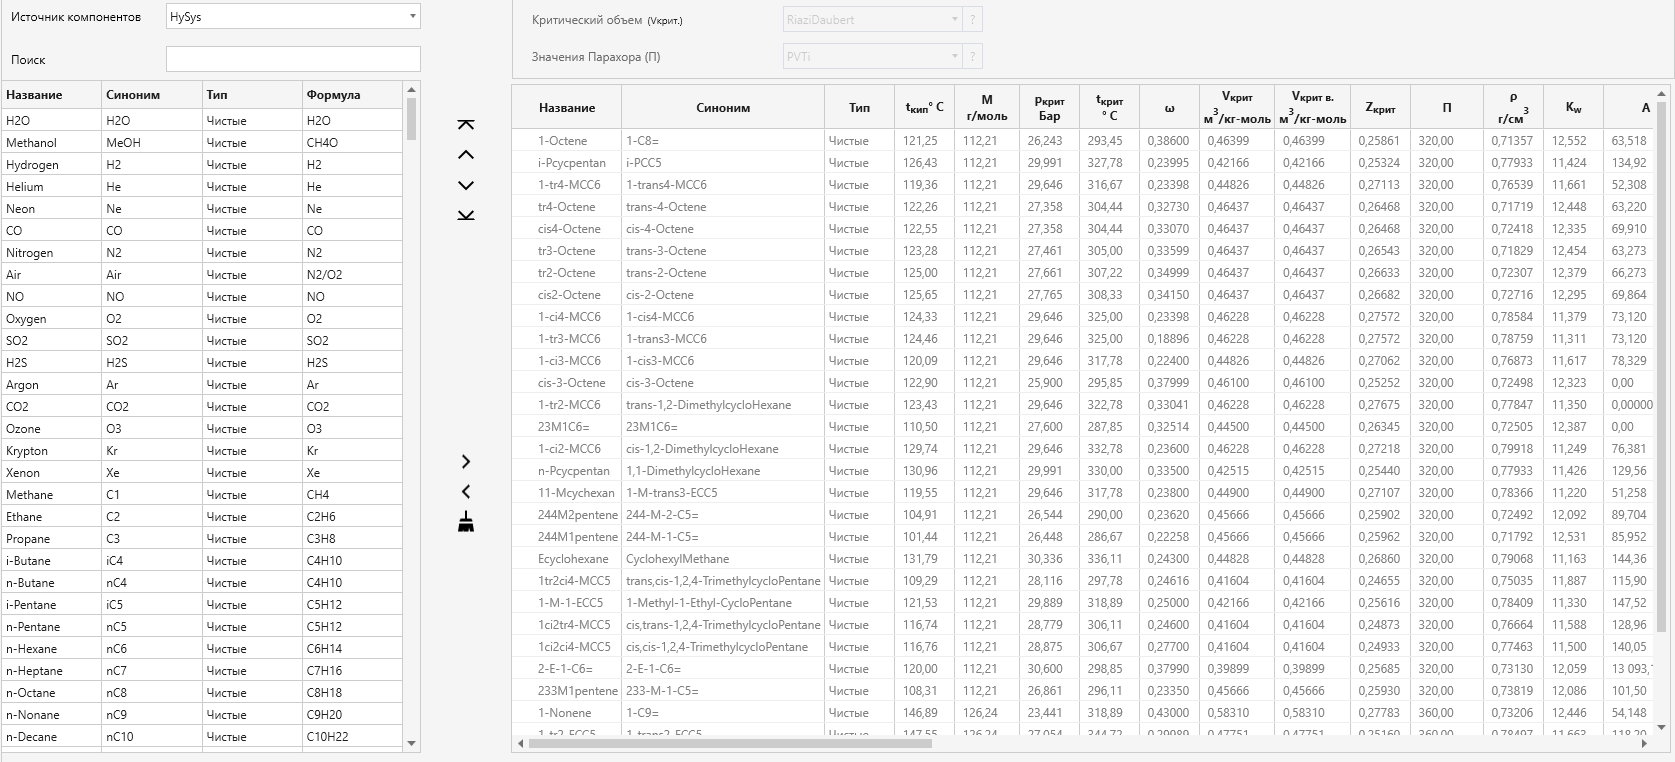
Task: Select cis-3-Octene row in right table
Action: [x=1083, y=382]
